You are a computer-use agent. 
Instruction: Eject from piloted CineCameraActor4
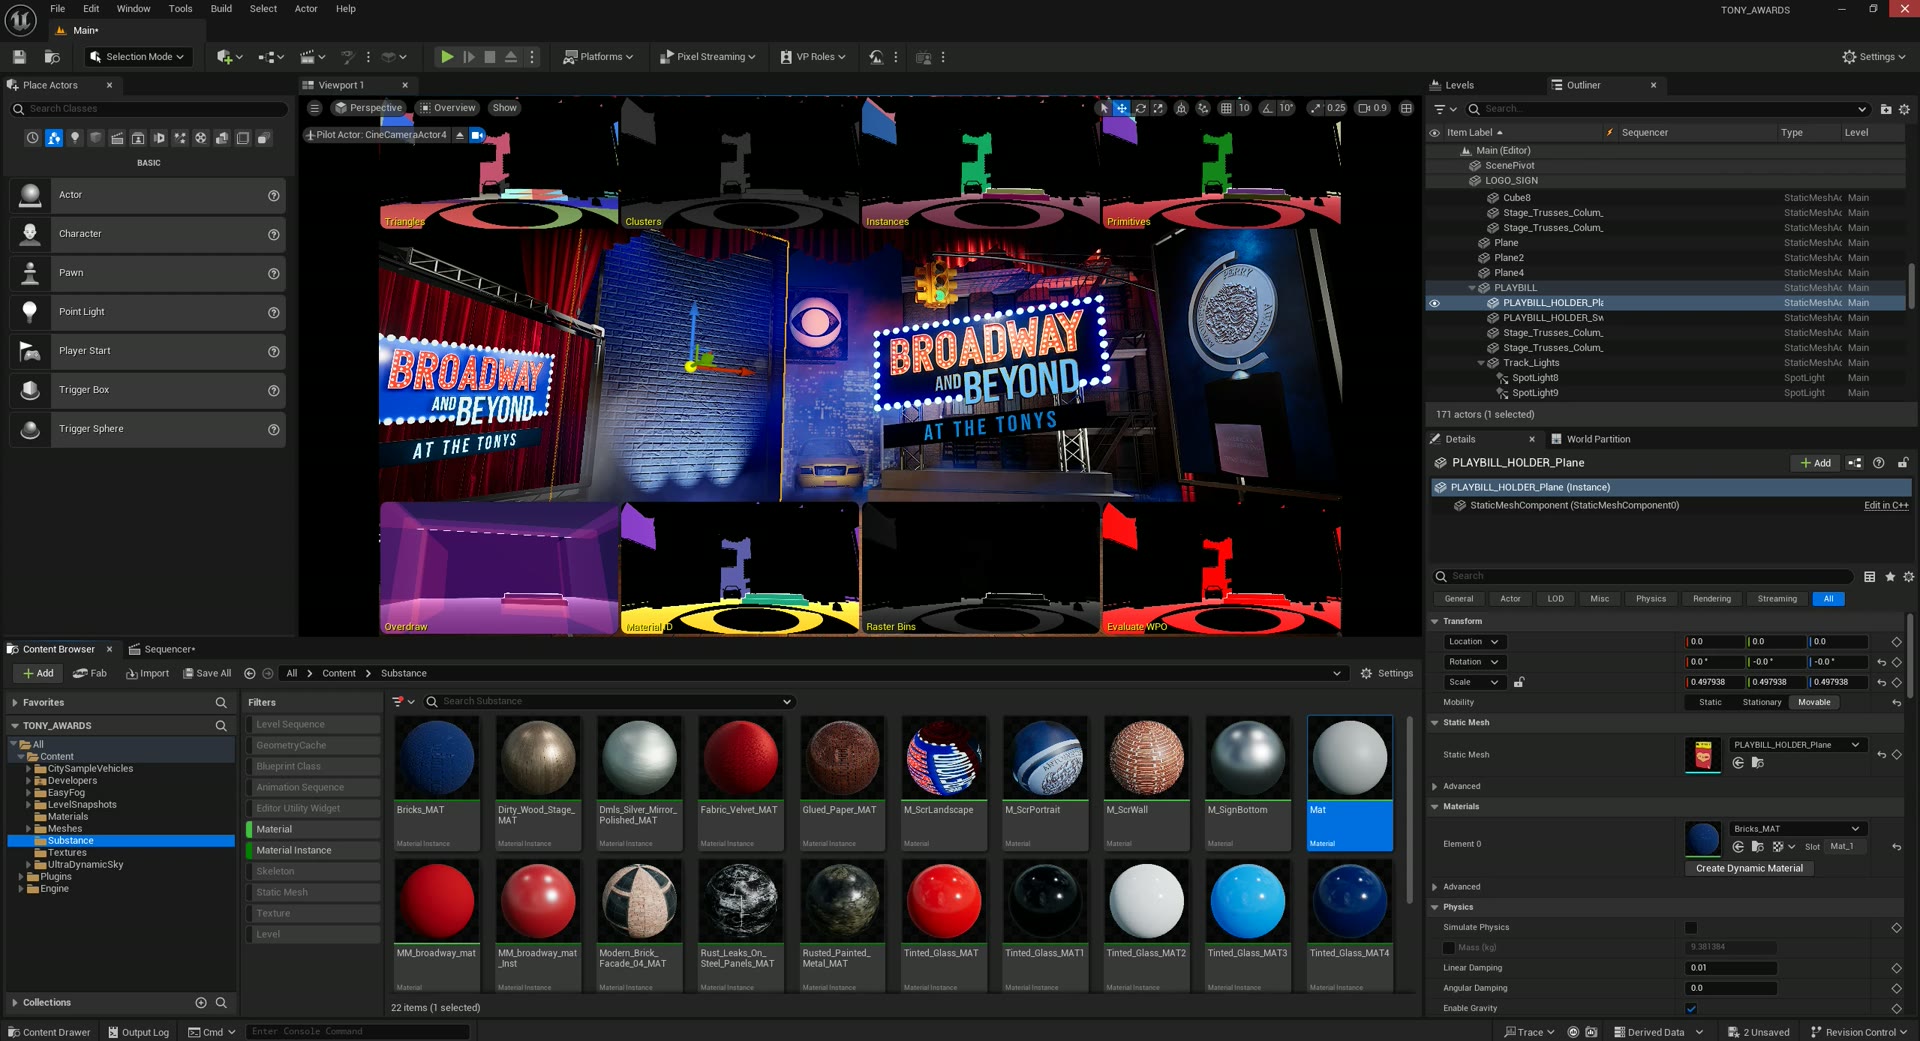click(x=460, y=135)
